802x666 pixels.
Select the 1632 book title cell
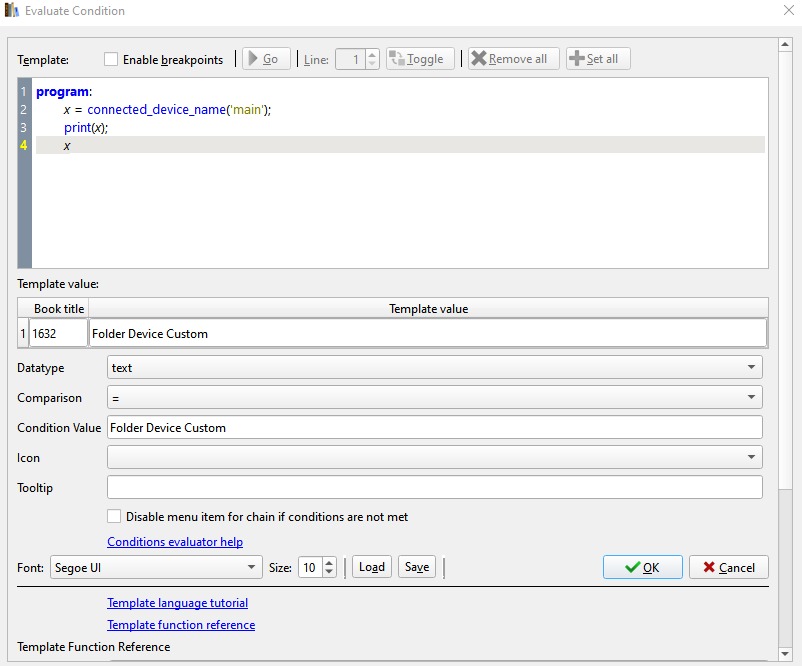[x=58, y=334]
